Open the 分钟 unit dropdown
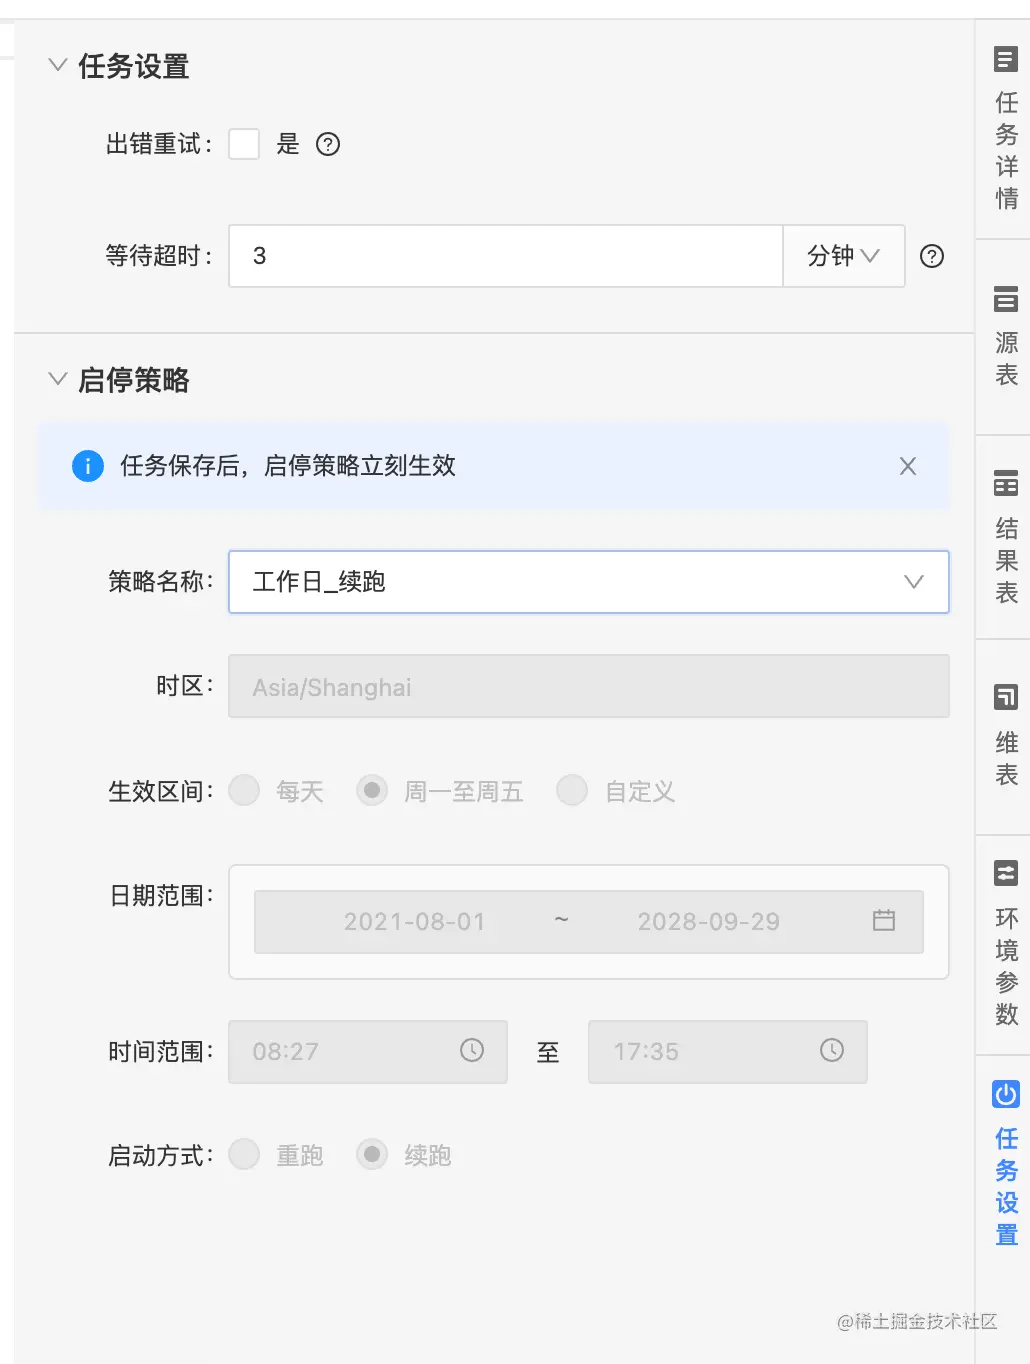Viewport: 1030px width, 1364px height. click(x=843, y=257)
